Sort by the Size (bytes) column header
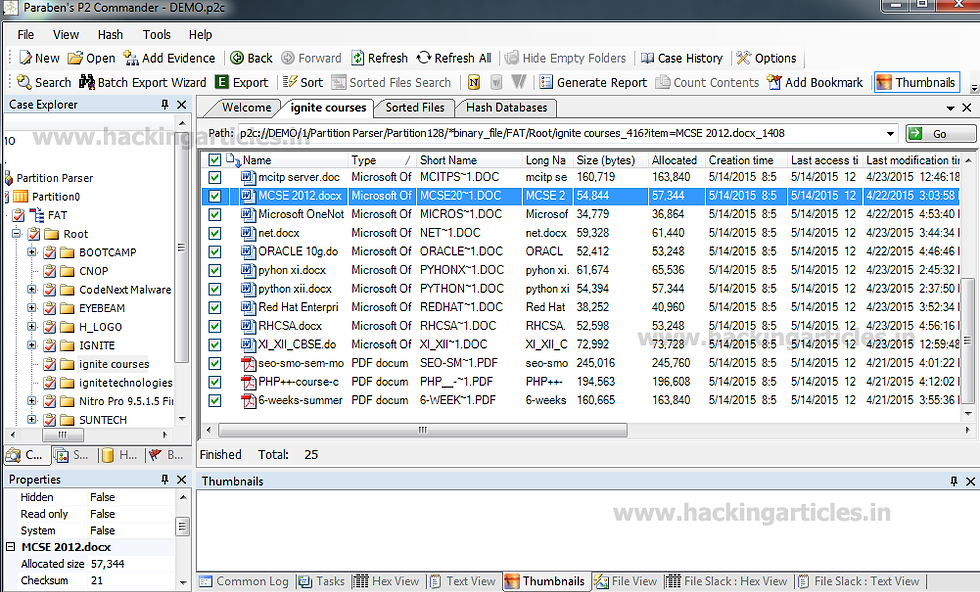Screen dimensions: 980x592 pyautogui.click(x=610, y=160)
